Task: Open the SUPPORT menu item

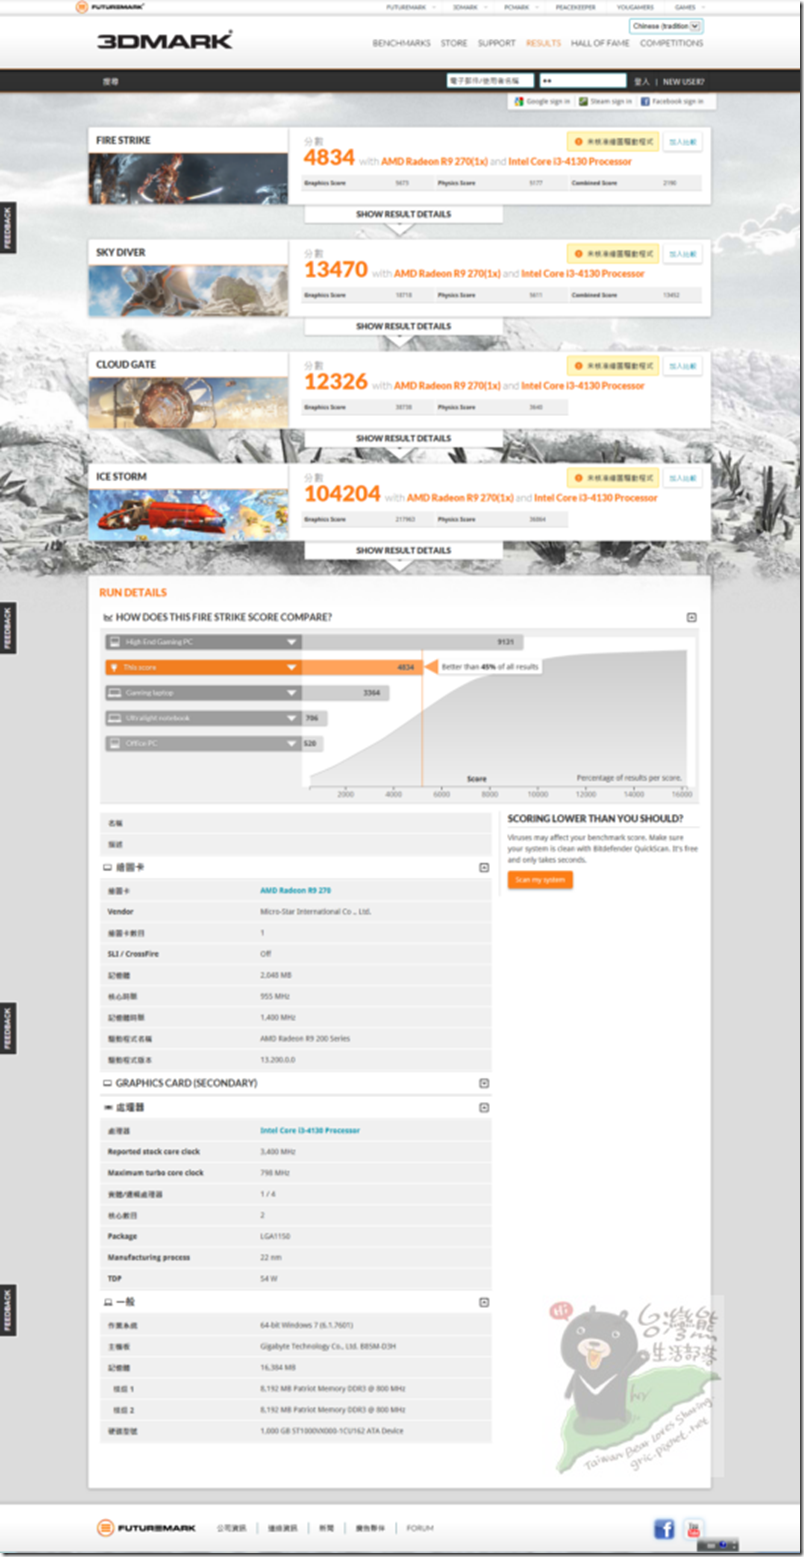Action: (497, 43)
